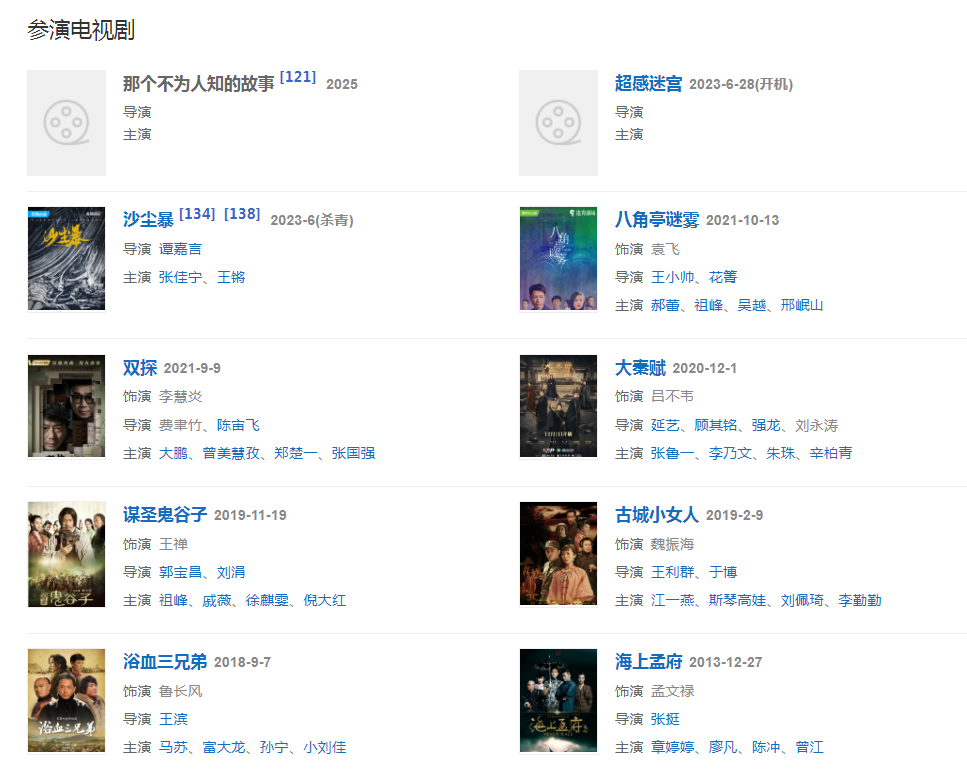Open reference [134] next to 沙尘暴
This screenshot has width=967, height=769.
[x=197, y=214]
